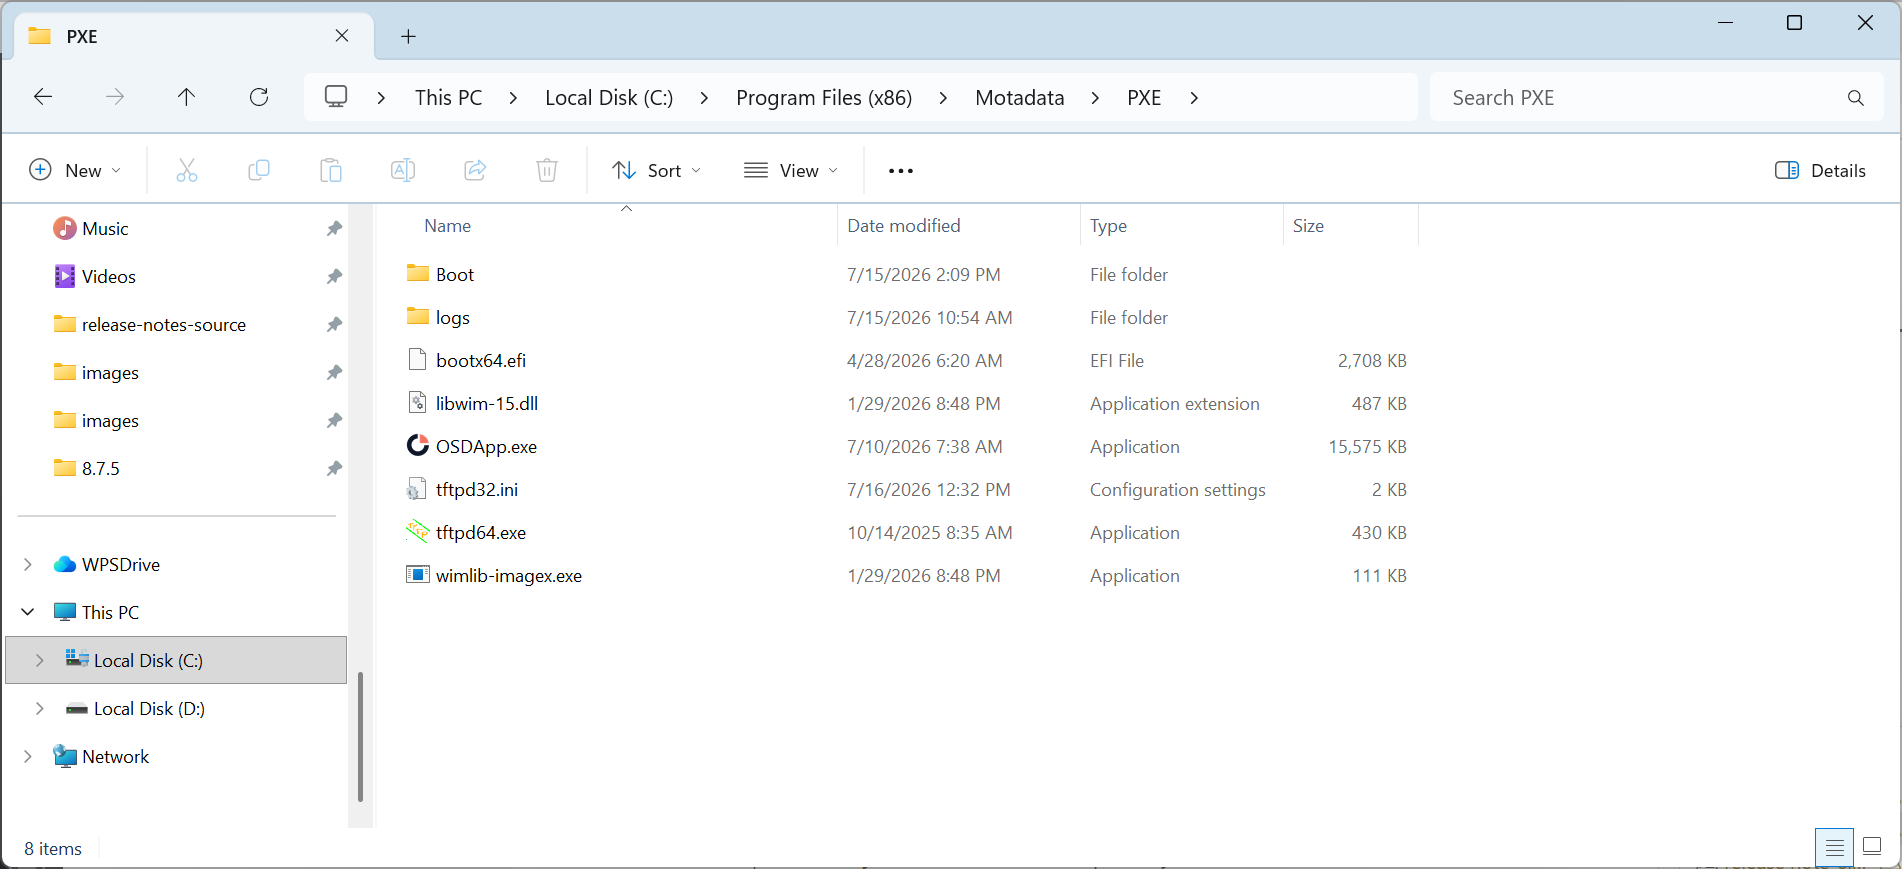Click the search magnifier icon
This screenshot has width=1902, height=869.
[x=1856, y=98]
